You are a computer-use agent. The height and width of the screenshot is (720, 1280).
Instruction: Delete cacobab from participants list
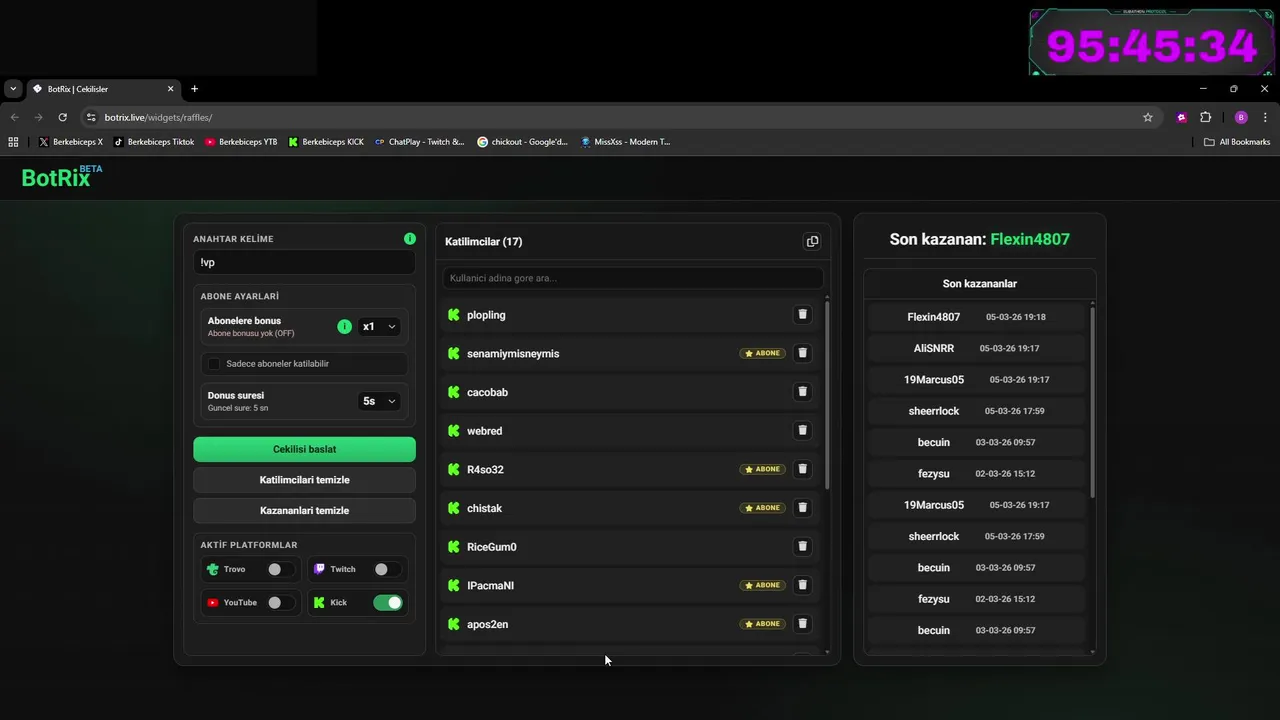[802, 392]
